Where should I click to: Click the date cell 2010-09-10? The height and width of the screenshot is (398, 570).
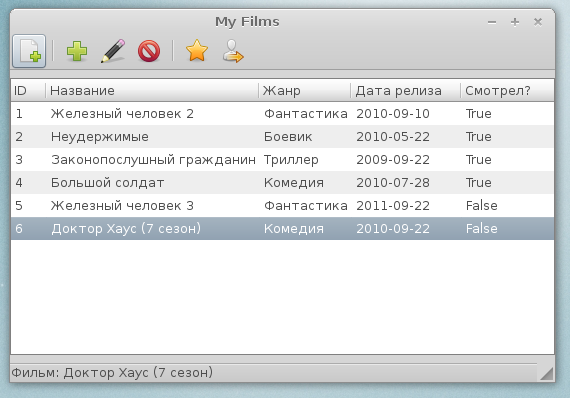tap(393, 114)
